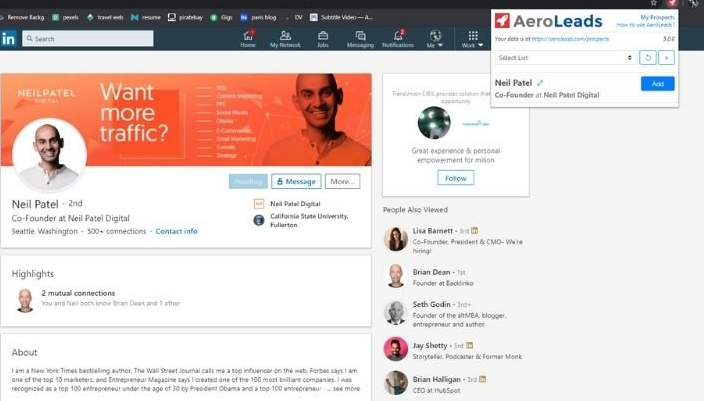704x401 pixels.
Task: Open Lisa Barnett's profile
Action: point(433,231)
